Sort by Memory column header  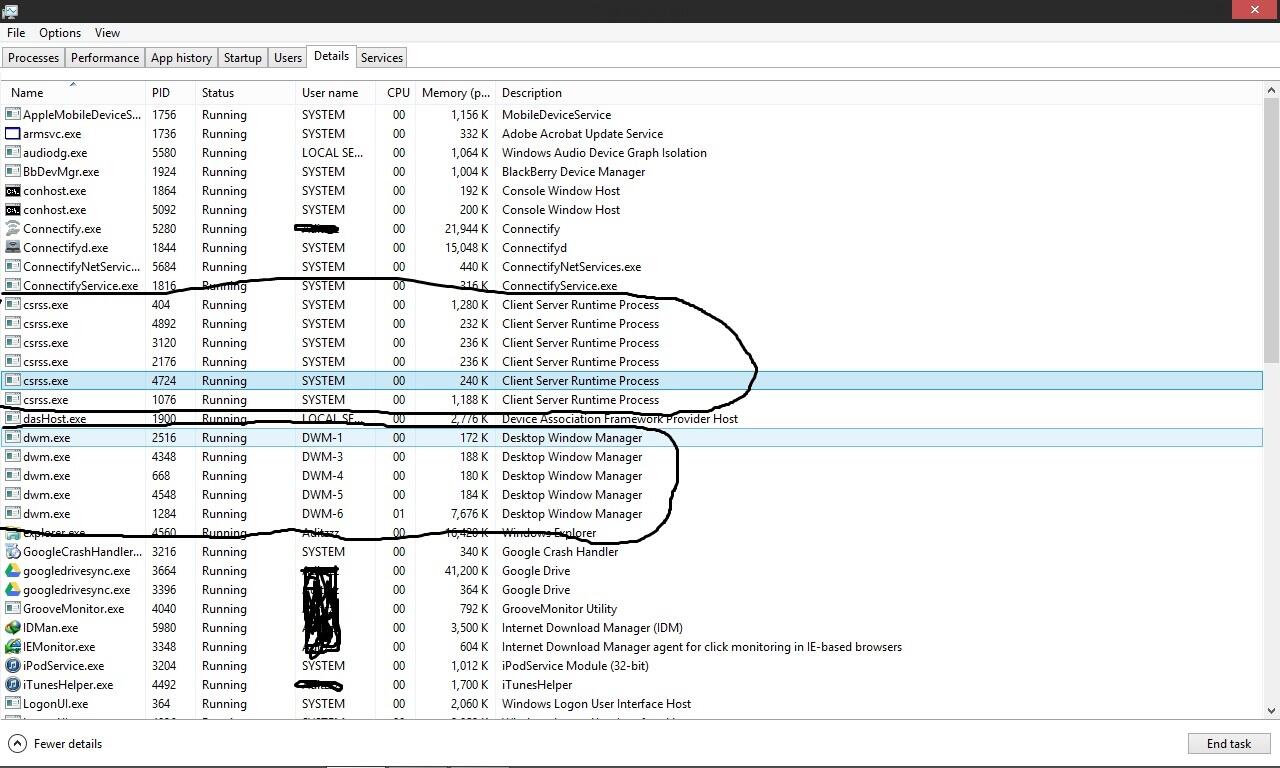point(455,93)
